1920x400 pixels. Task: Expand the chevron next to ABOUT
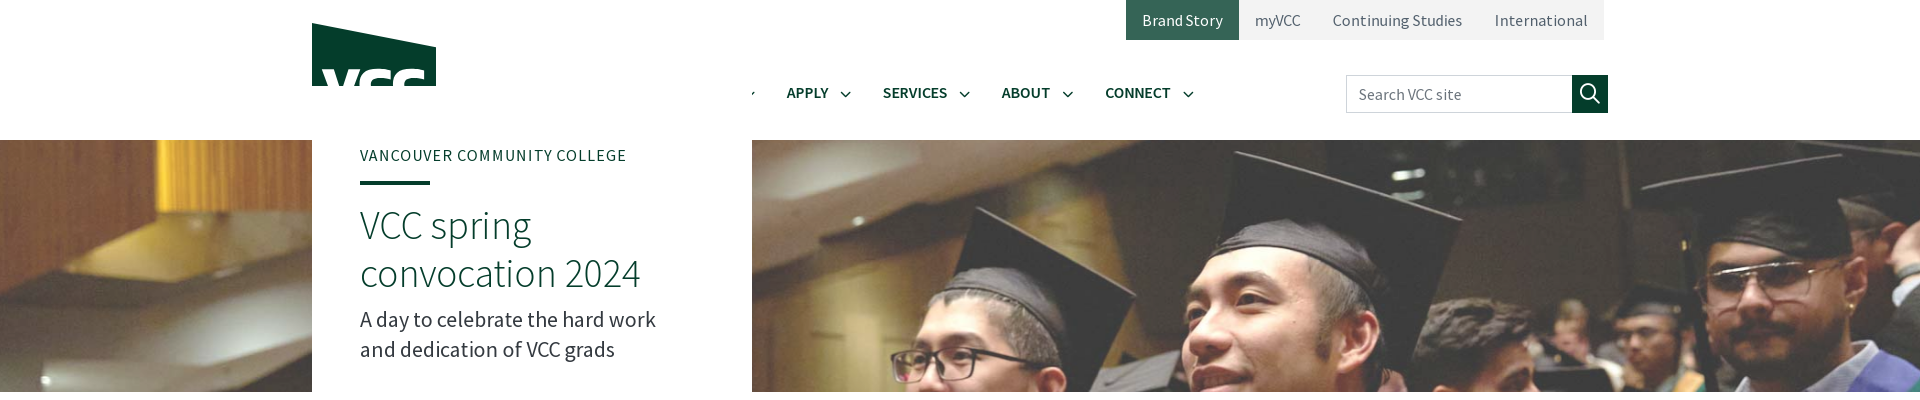tap(1068, 94)
